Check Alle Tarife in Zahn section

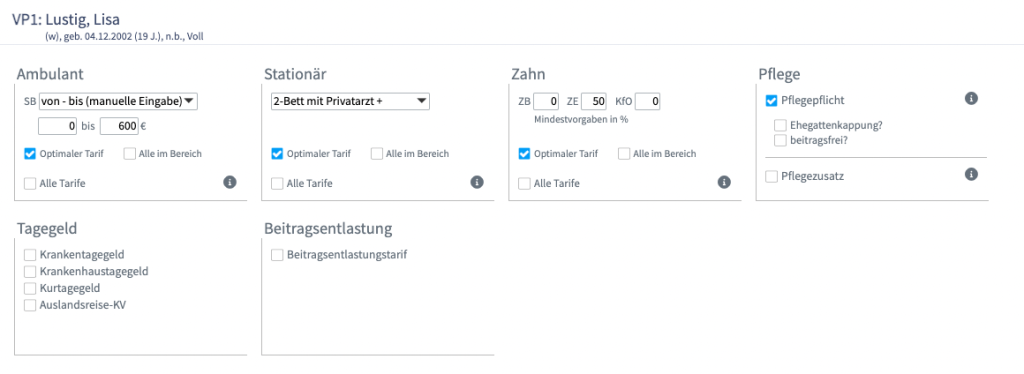point(524,183)
